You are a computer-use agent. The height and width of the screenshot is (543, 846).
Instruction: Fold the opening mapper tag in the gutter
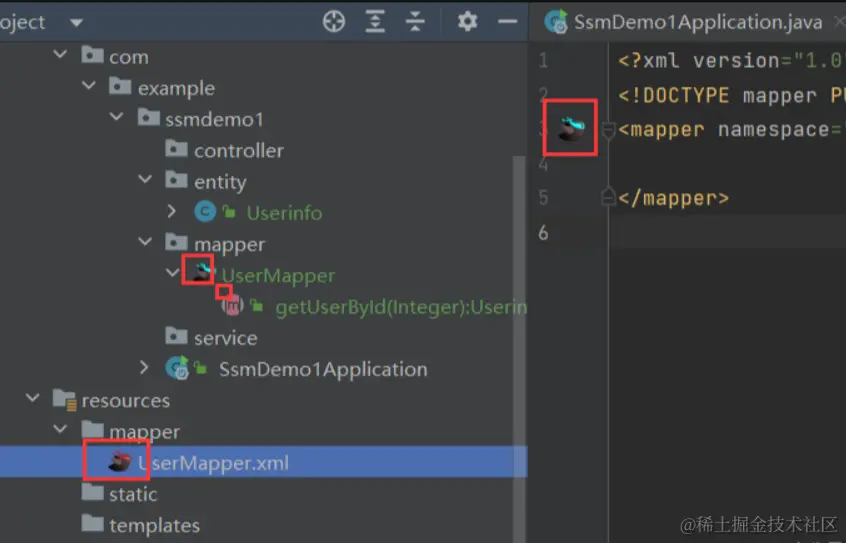point(609,130)
